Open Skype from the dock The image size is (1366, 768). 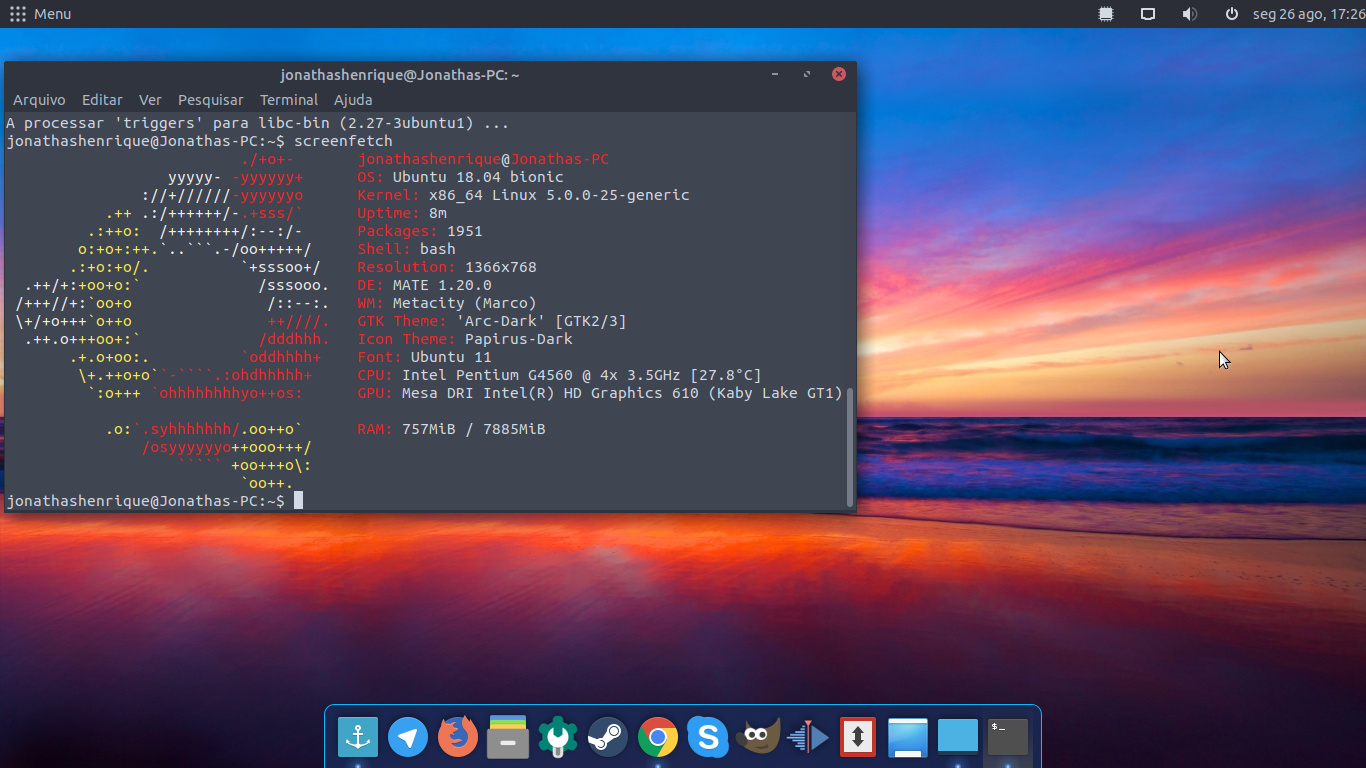(x=707, y=738)
